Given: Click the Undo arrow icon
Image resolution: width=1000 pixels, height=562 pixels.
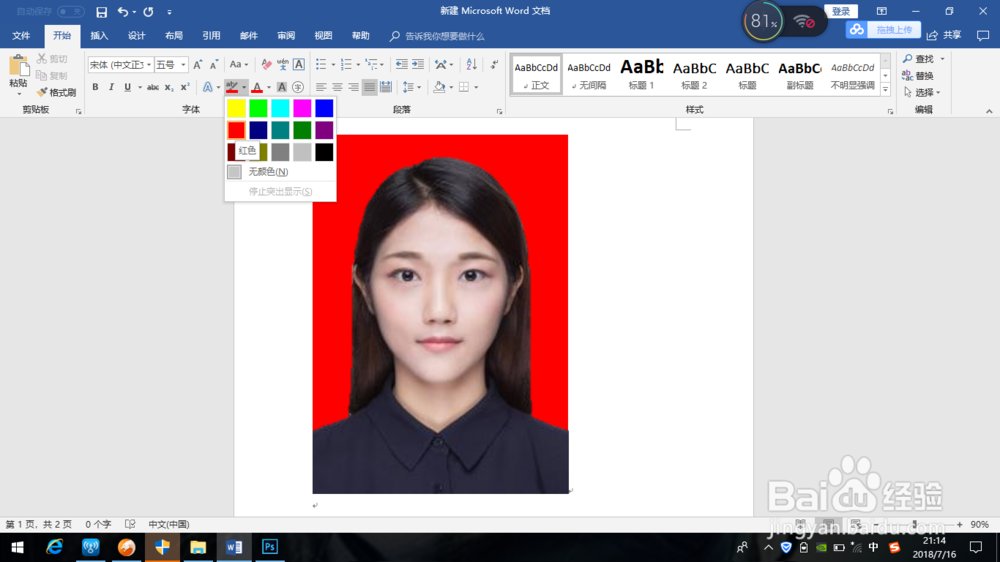Looking at the screenshot, I should [x=122, y=11].
